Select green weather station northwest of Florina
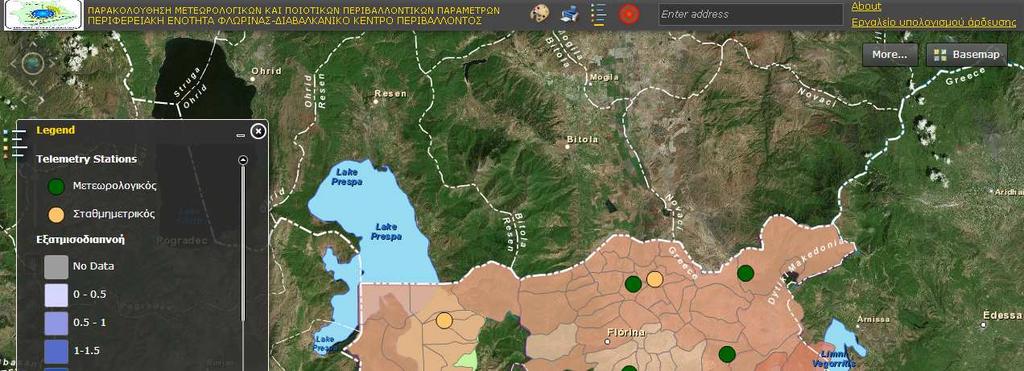1024x371 pixels. point(633,284)
